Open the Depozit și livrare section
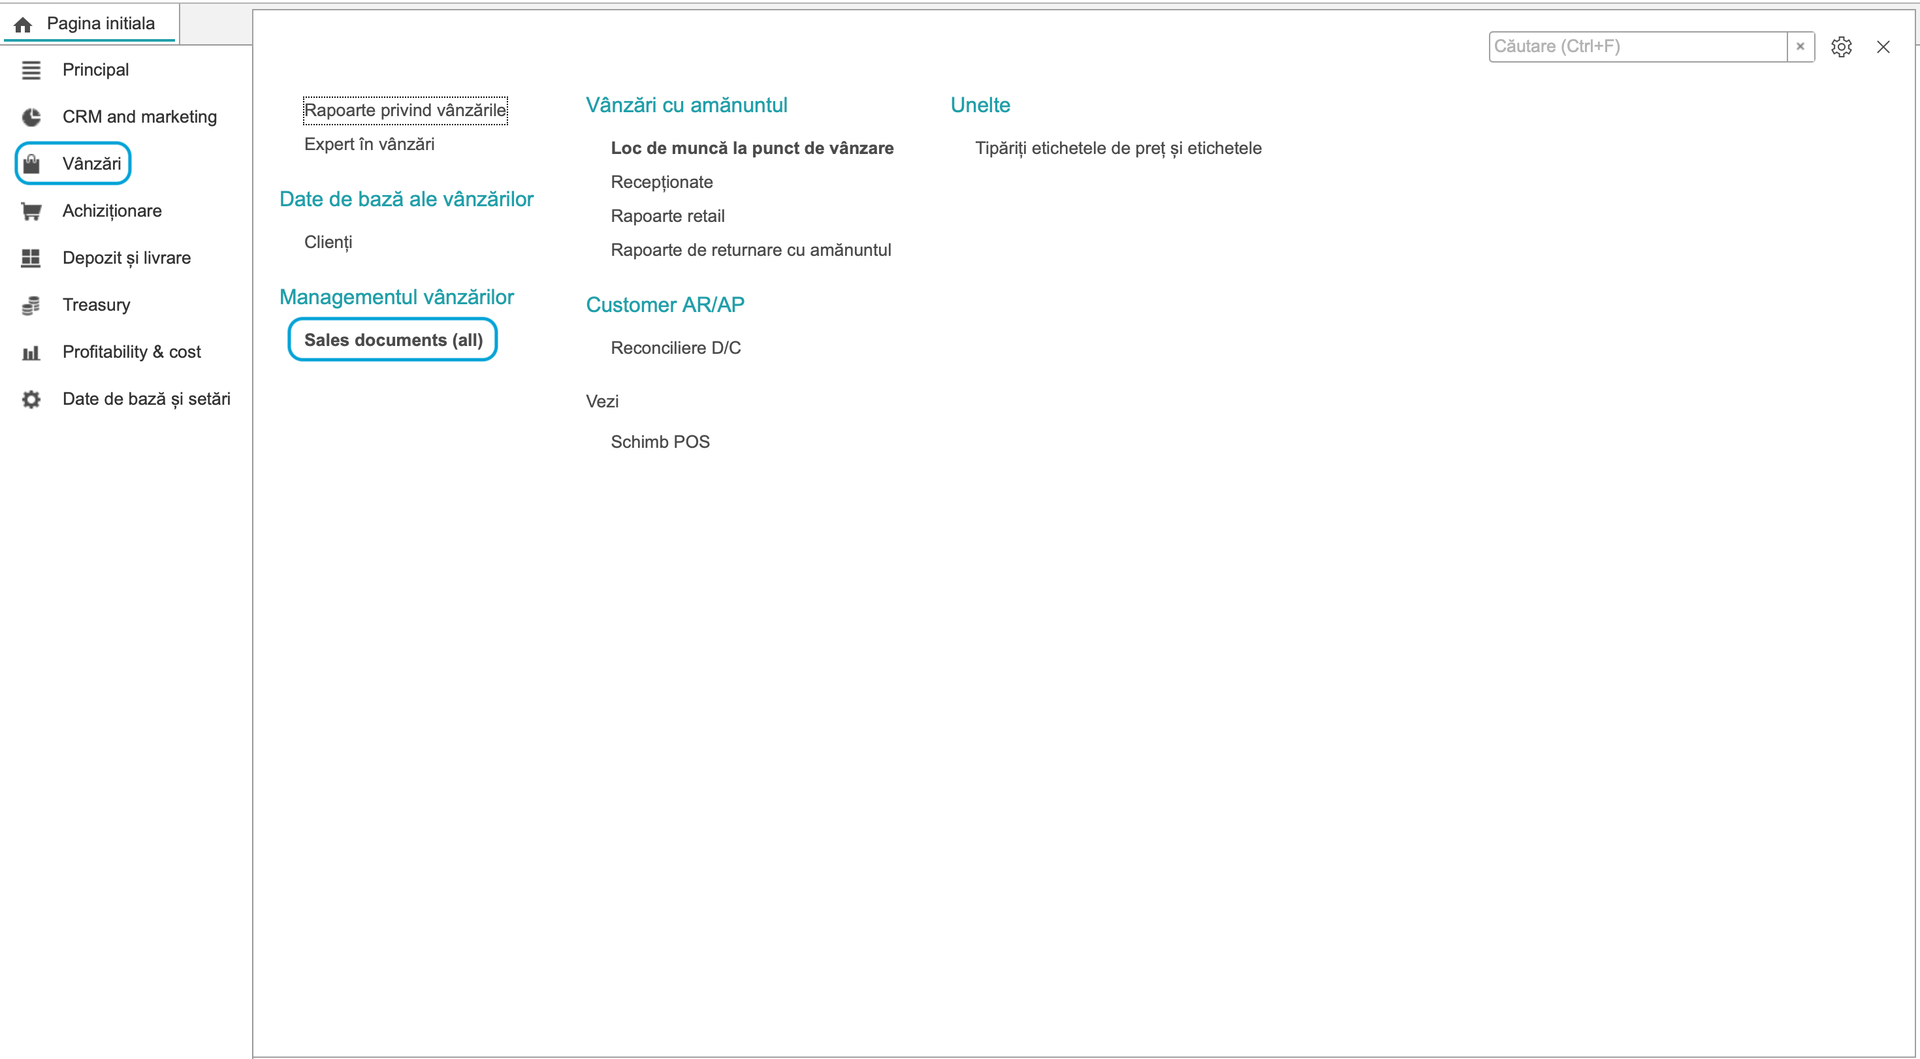This screenshot has width=1920, height=1059. pos(127,258)
